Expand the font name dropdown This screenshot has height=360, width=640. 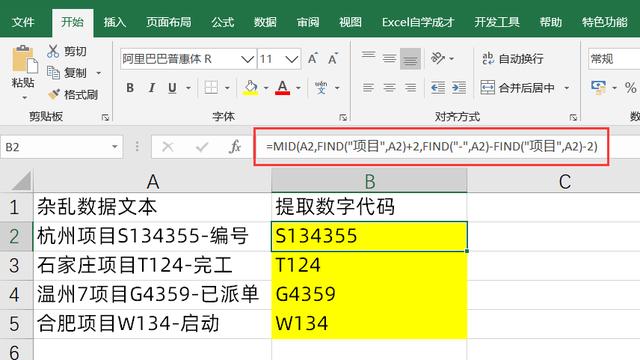[x=247, y=59]
